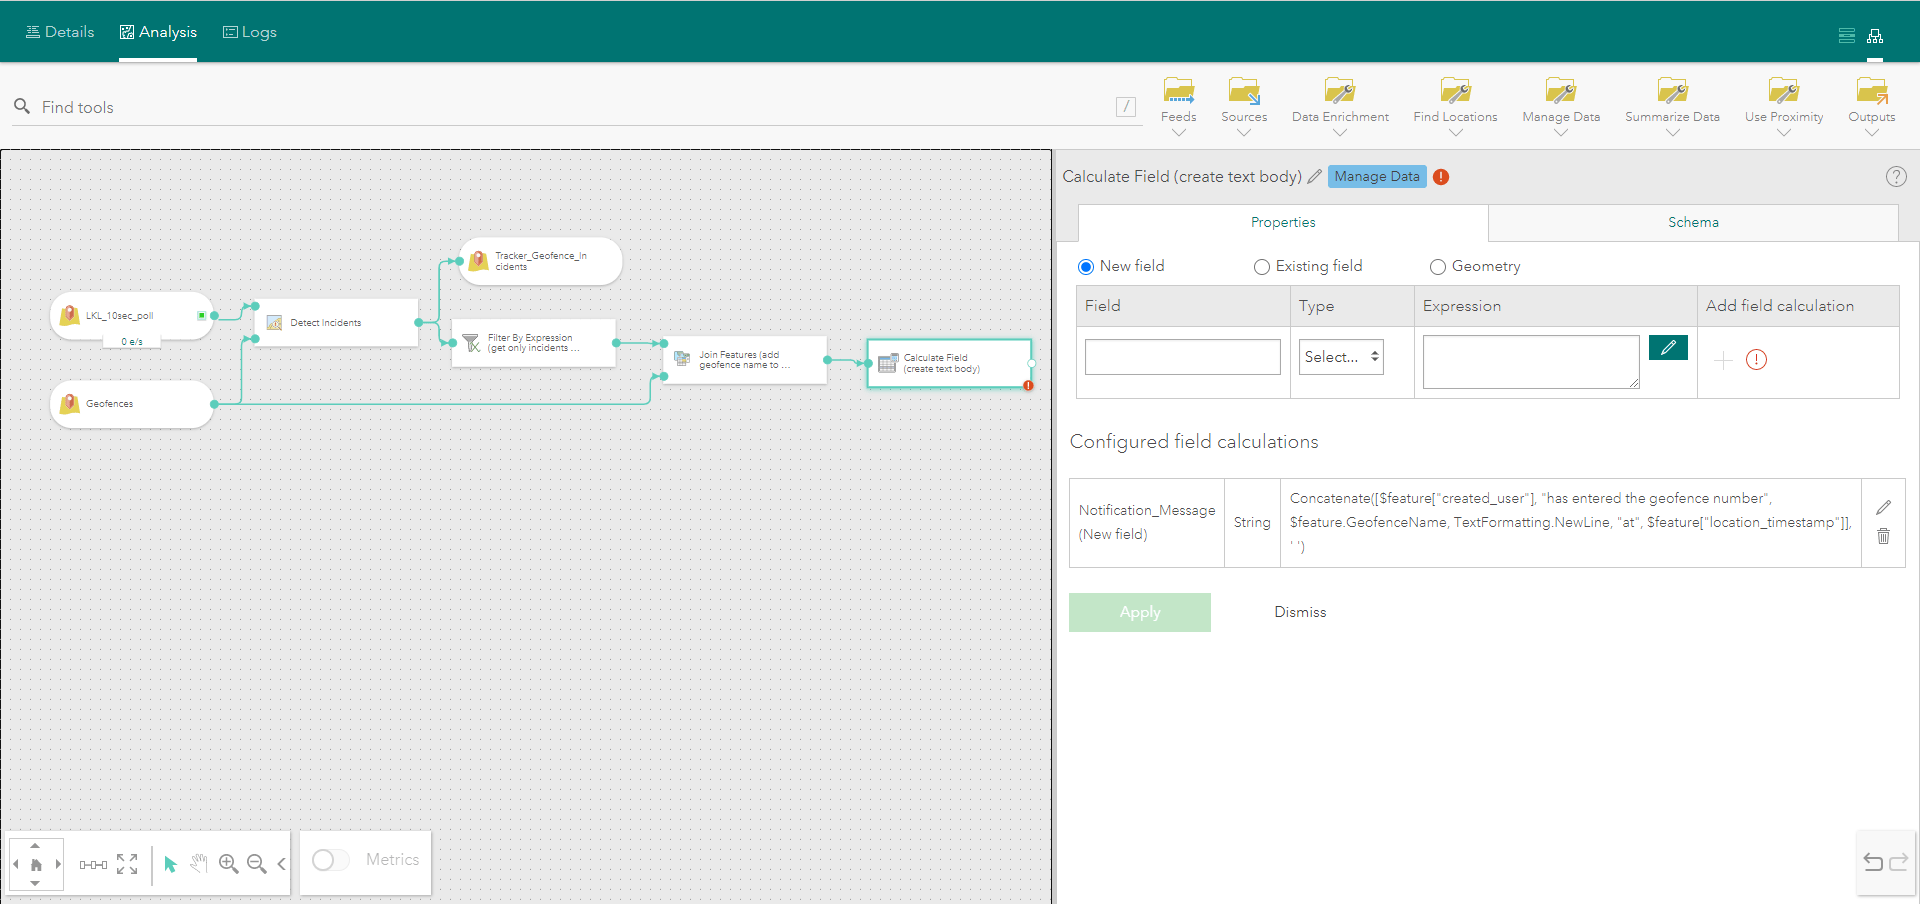Switch to the Schema tab
Image resolution: width=1920 pixels, height=904 pixels.
click(1692, 222)
